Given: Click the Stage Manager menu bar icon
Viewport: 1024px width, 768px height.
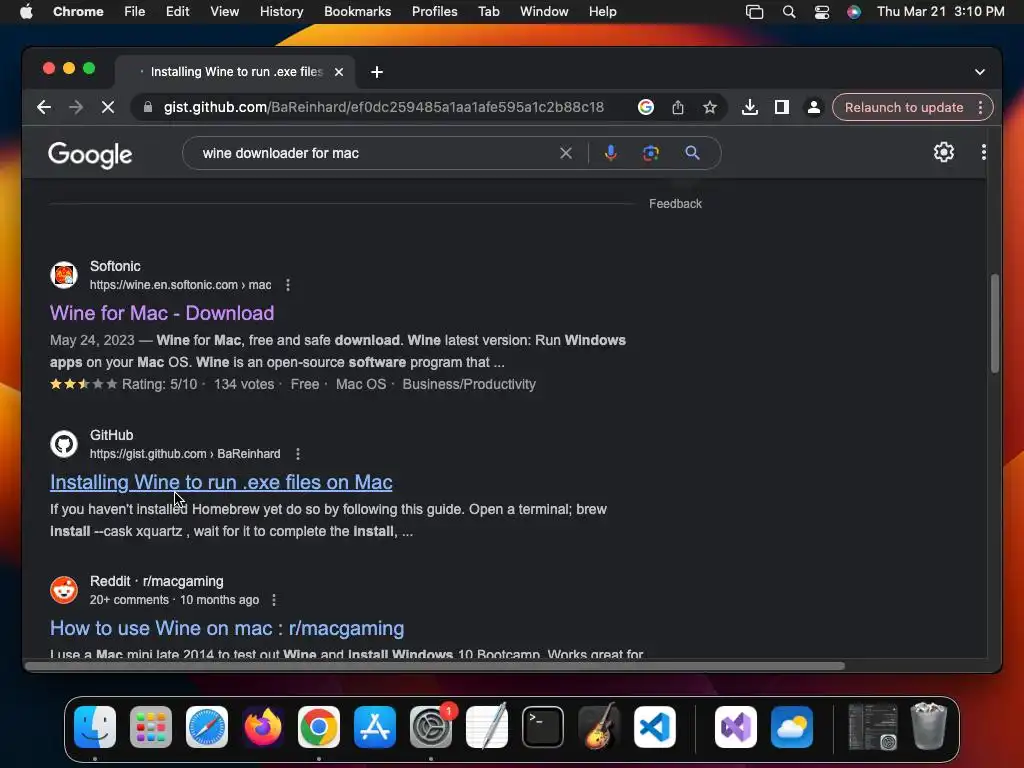Looking at the screenshot, I should (x=754, y=12).
